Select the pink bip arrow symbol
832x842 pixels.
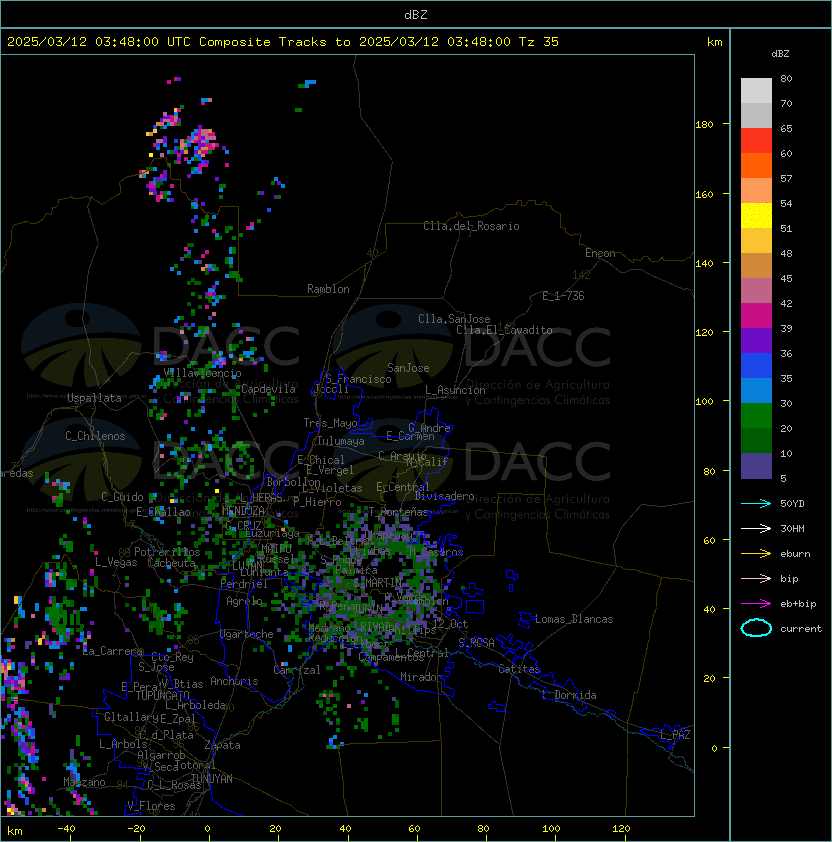(756, 578)
